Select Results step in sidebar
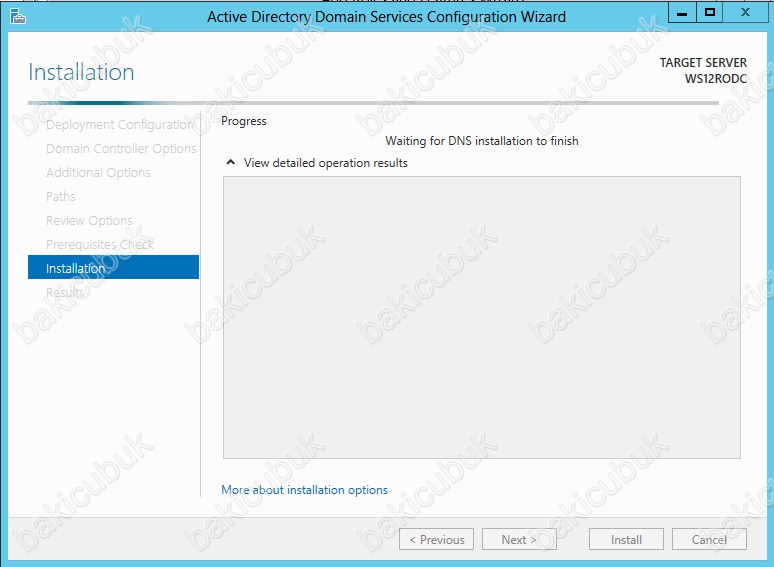The width and height of the screenshot is (774, 567). [65, 292]
